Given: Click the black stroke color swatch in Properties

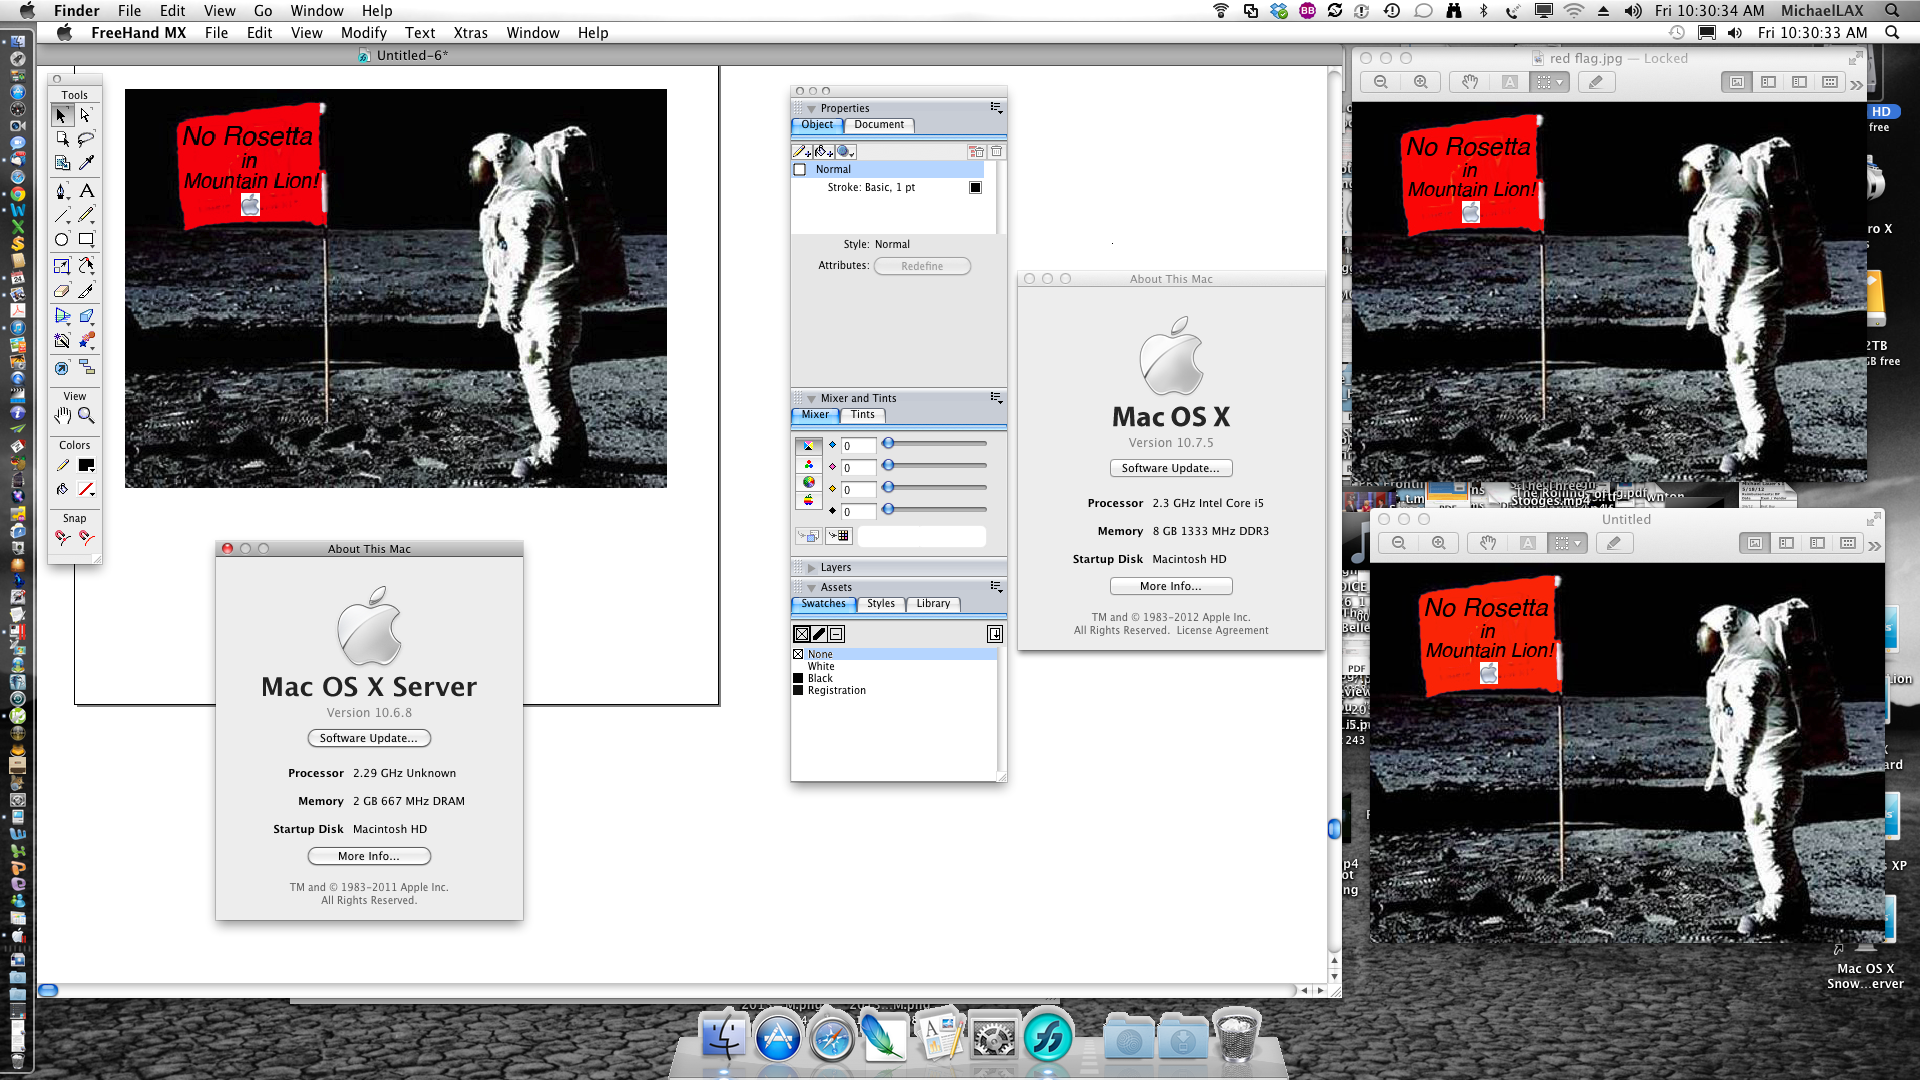Looking at the screenshot, I should pyautogui.click(x=976, y=188).
